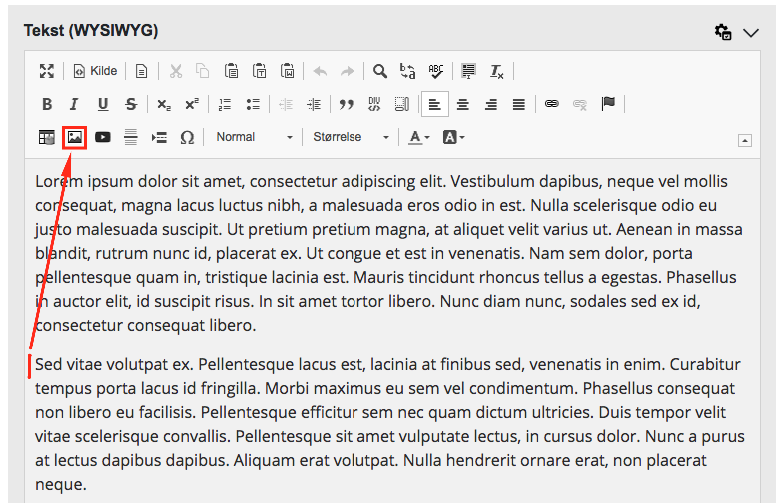Create a DIV container
The image size is (776, 503).
pos(374,104)
